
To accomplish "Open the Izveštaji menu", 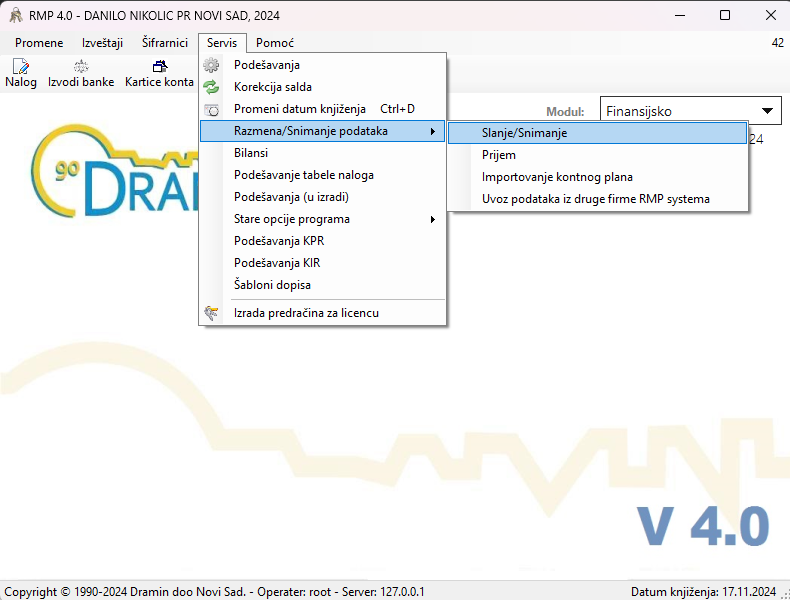I will [102, 43].
